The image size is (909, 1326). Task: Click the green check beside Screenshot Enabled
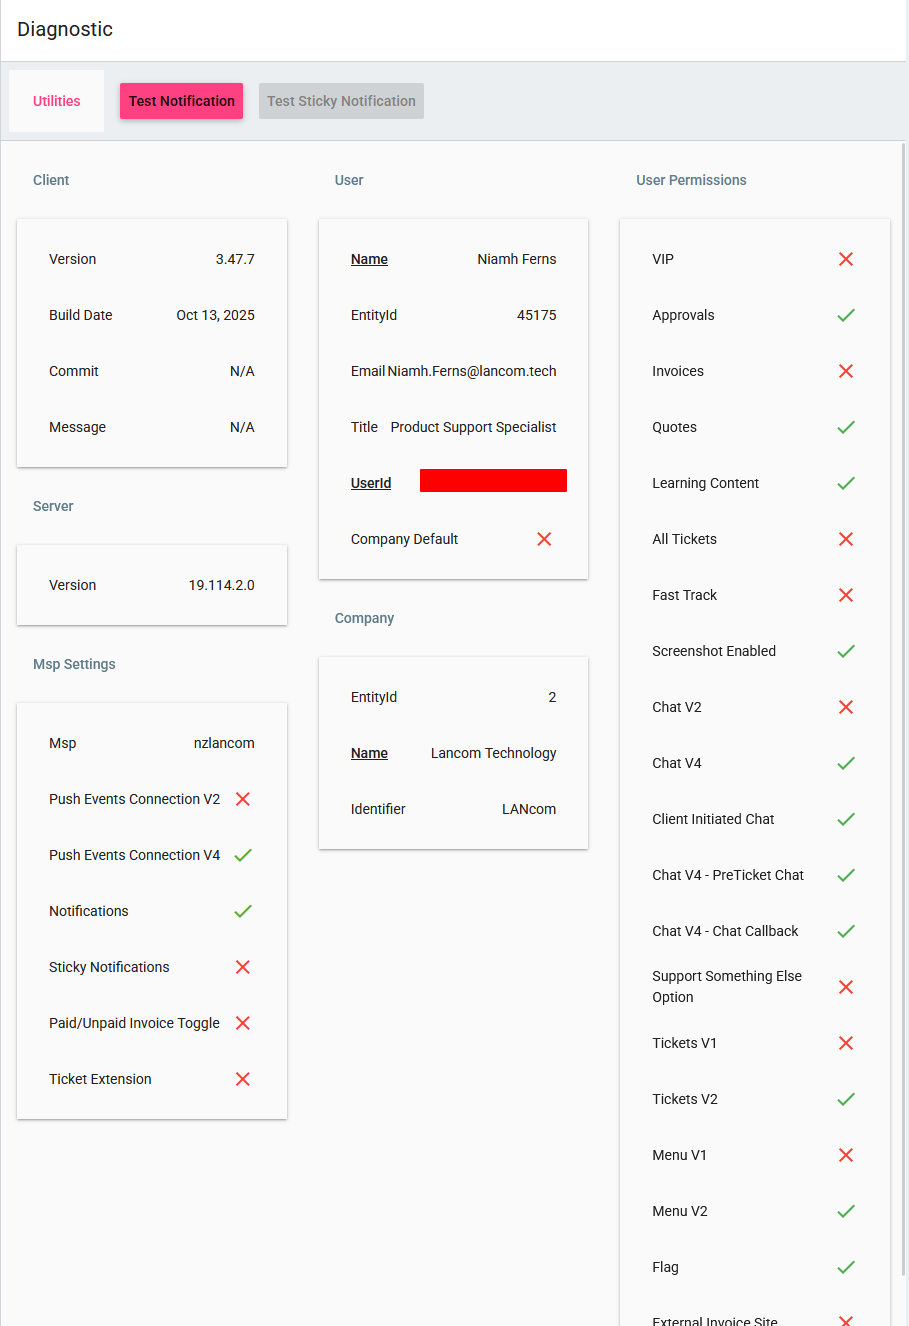click(x=846, y=651)
